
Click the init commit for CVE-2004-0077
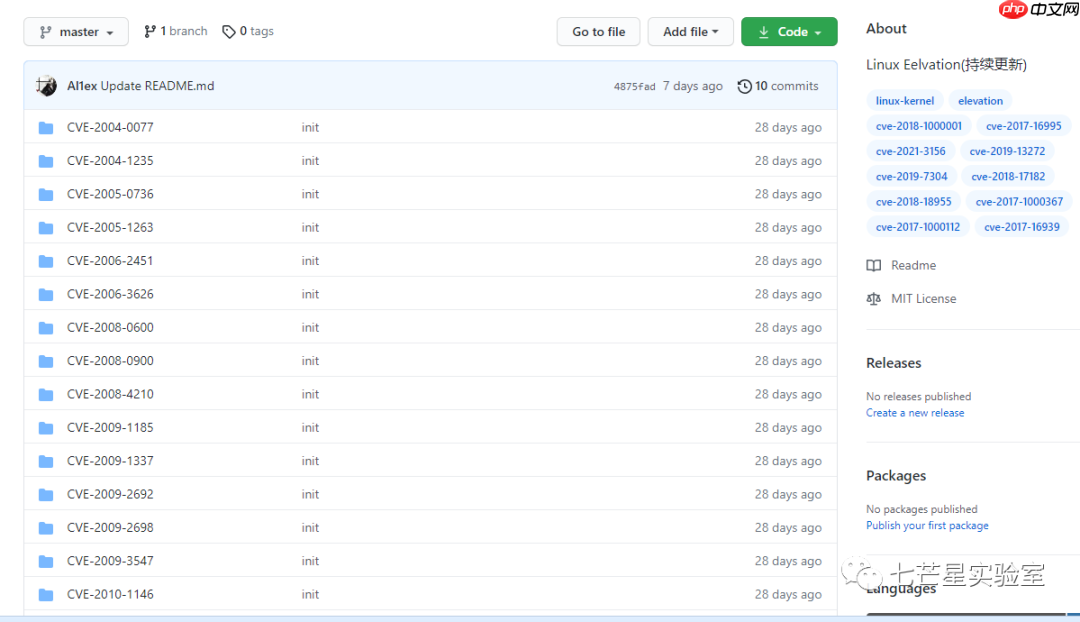click(x=310, y=127)
